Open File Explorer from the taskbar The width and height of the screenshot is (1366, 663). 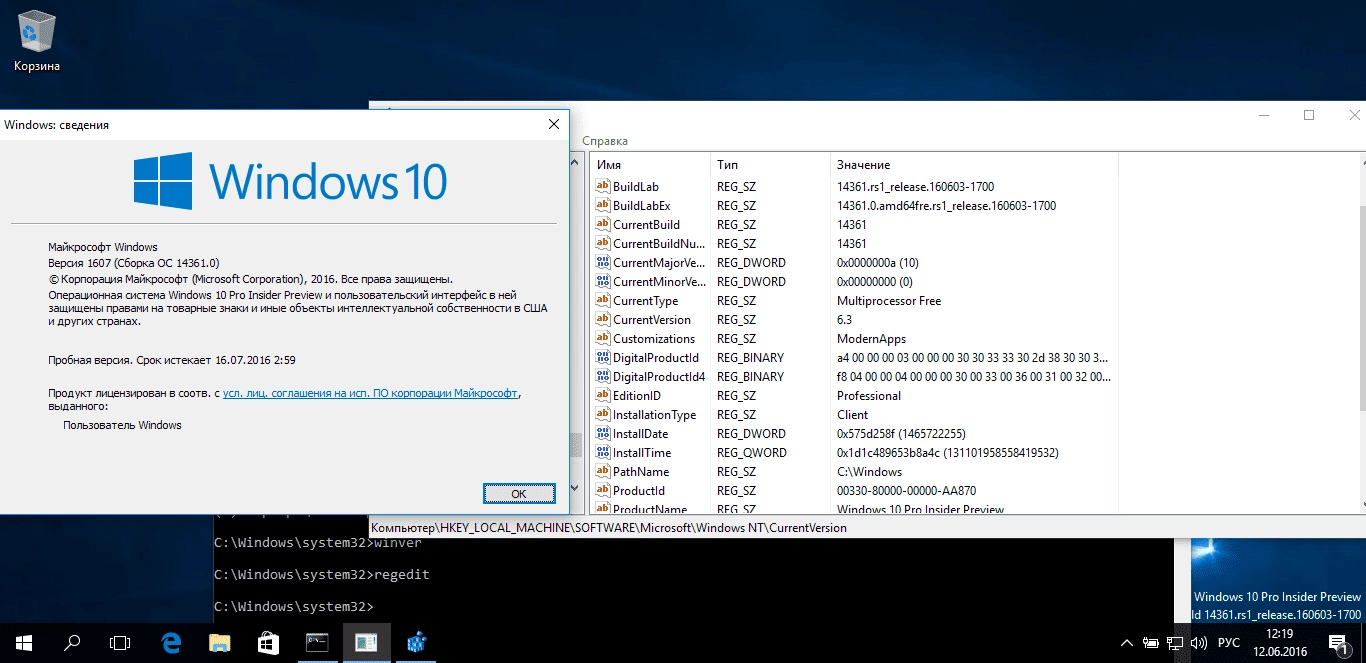coord(219,643)
